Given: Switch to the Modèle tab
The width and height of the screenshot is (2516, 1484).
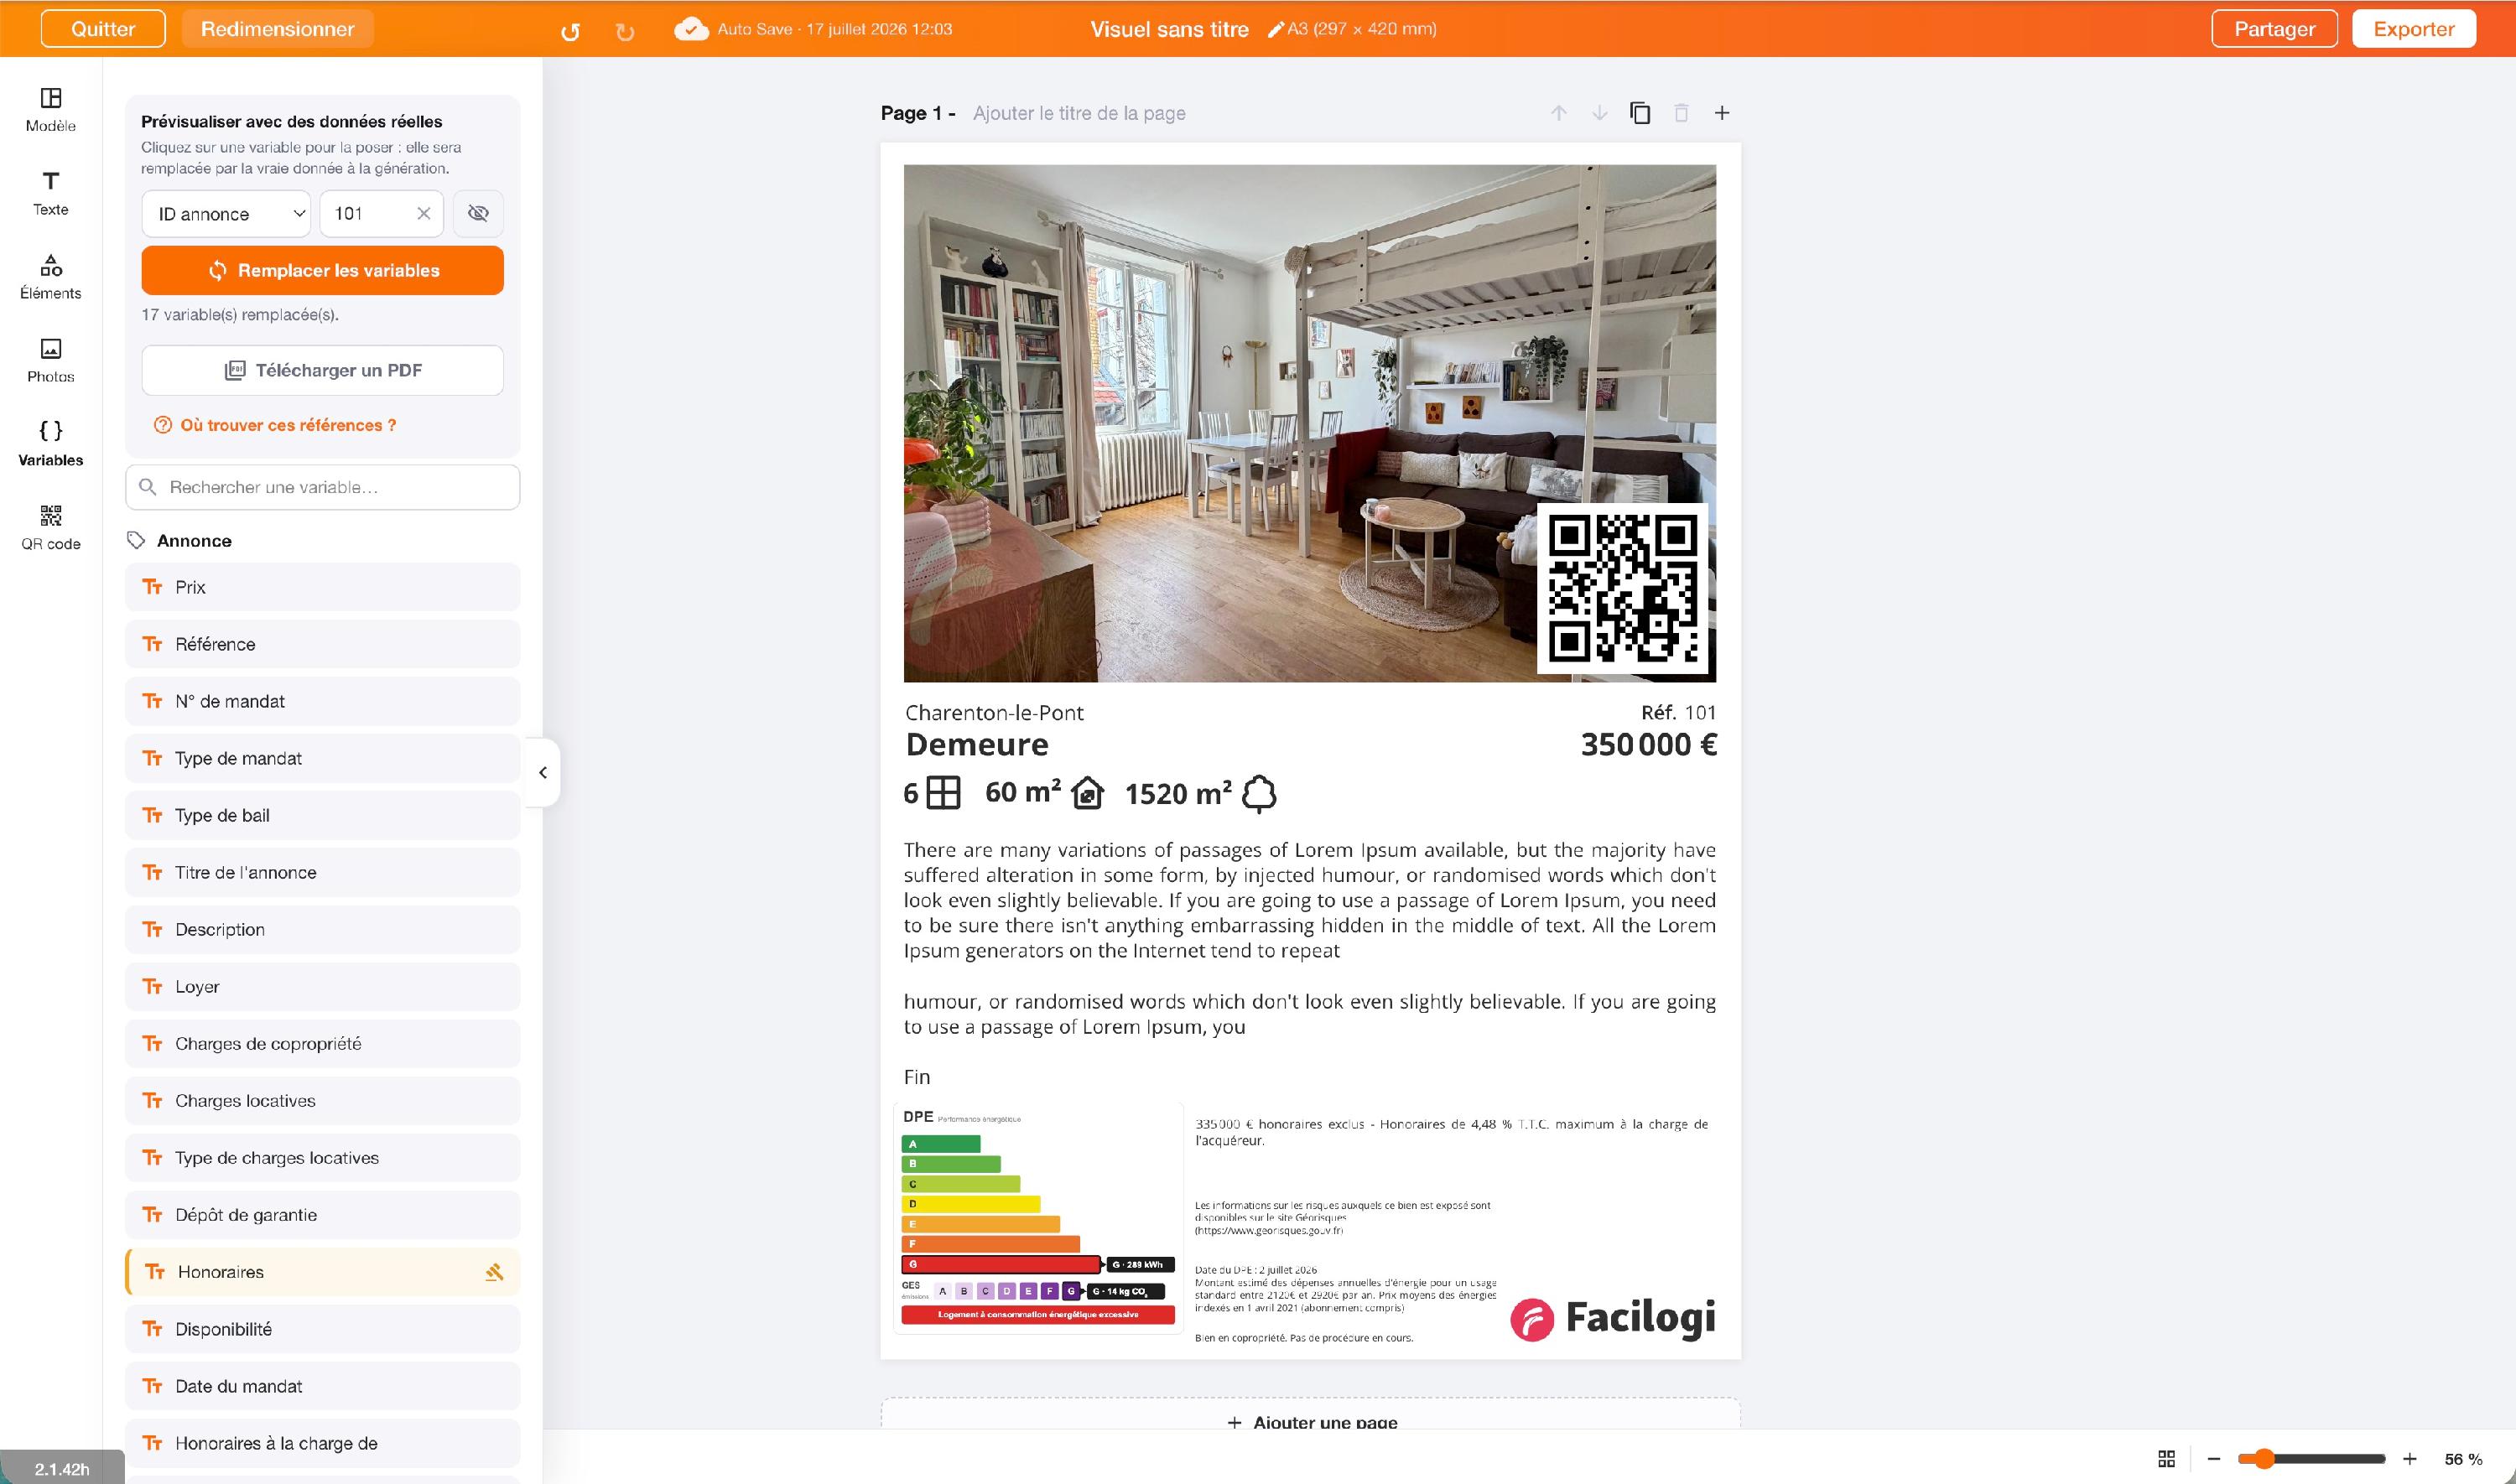Looking at the screenshot, I should [x=51, y=110].
